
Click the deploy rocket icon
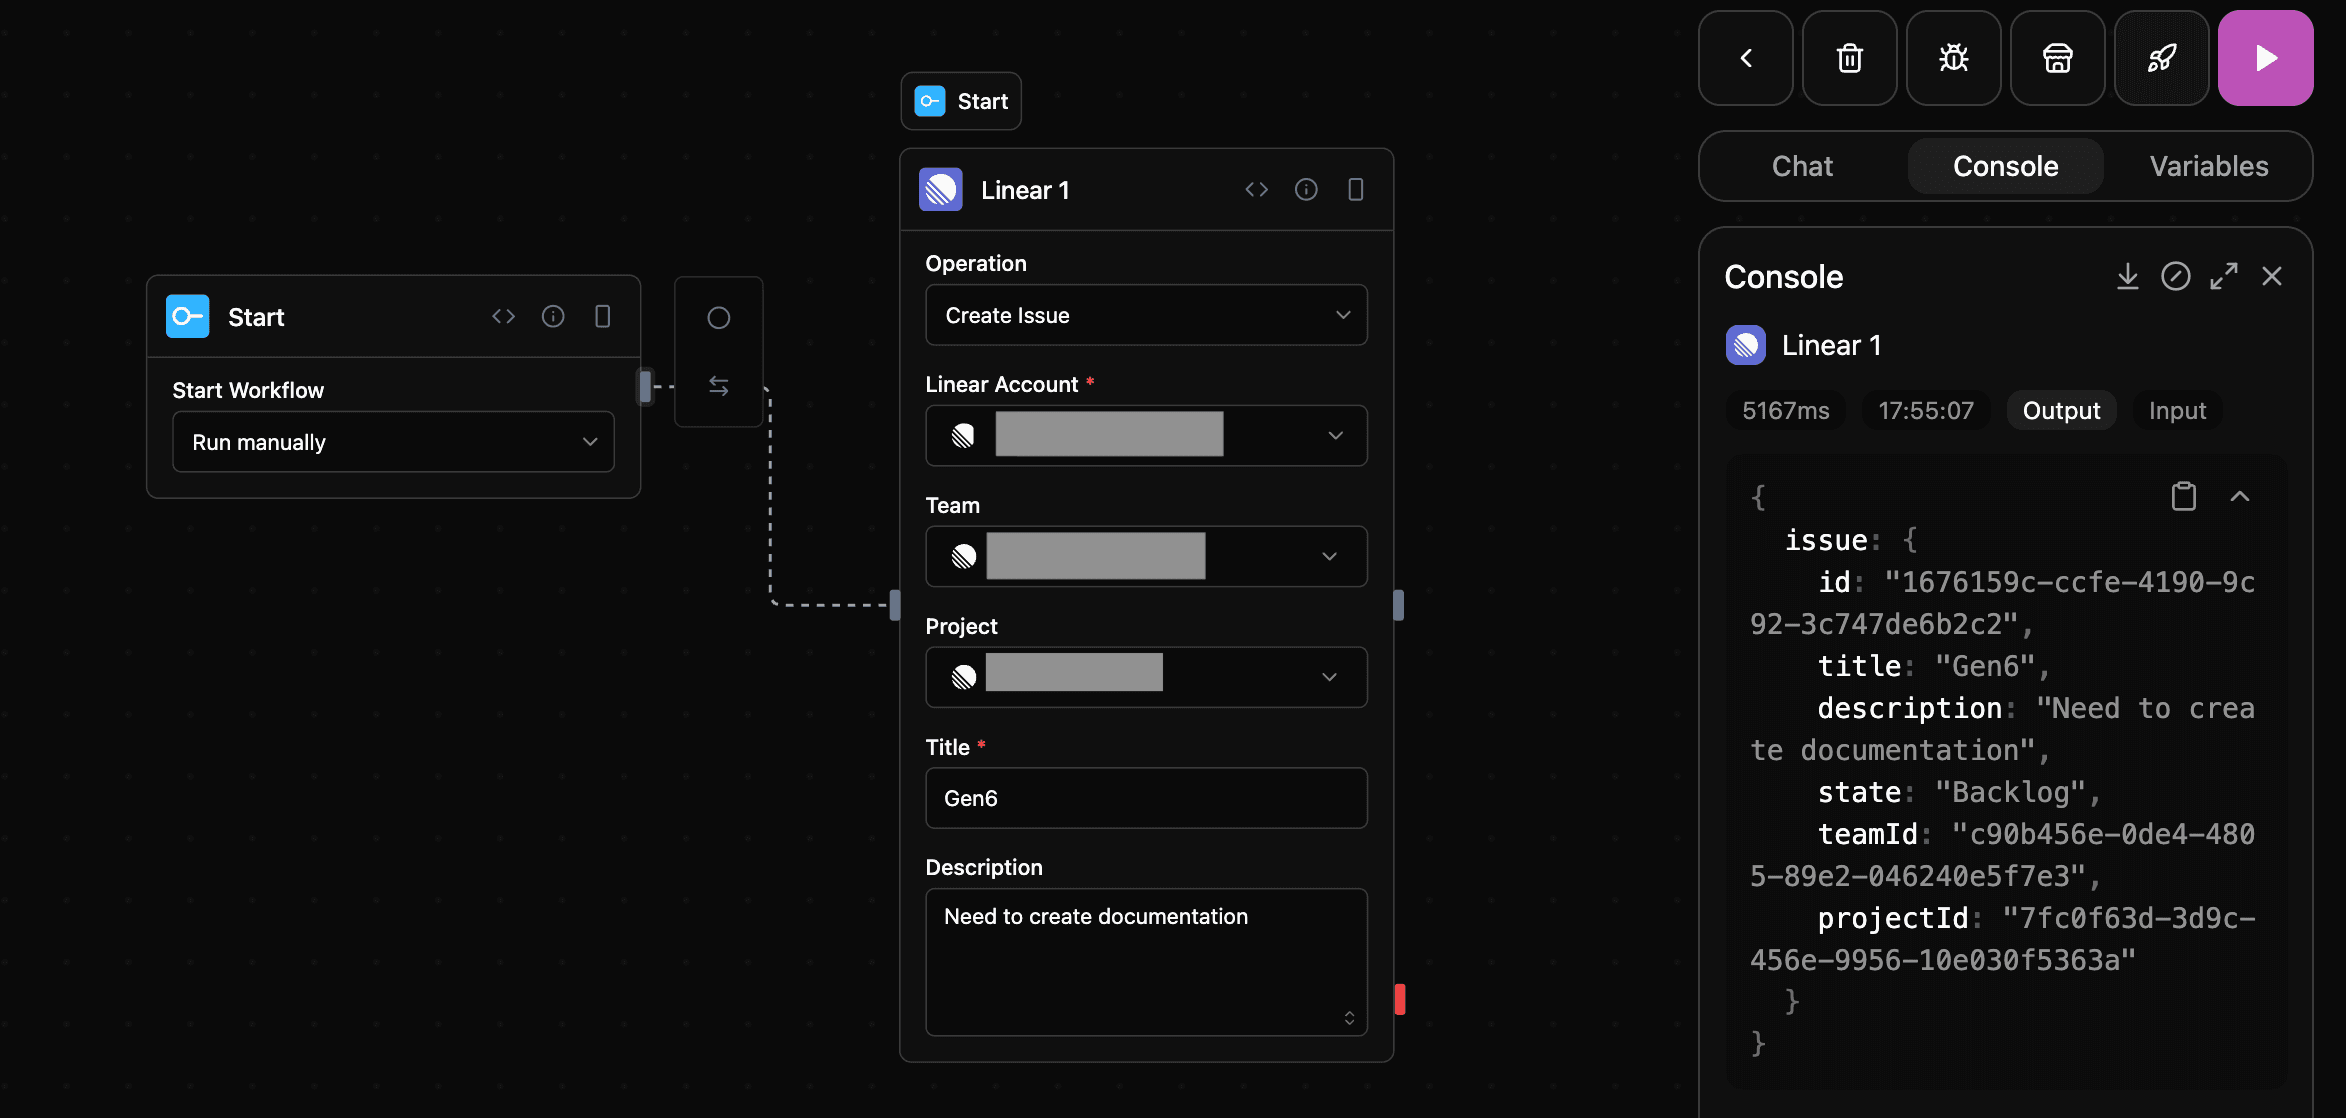coord(2160,58)
